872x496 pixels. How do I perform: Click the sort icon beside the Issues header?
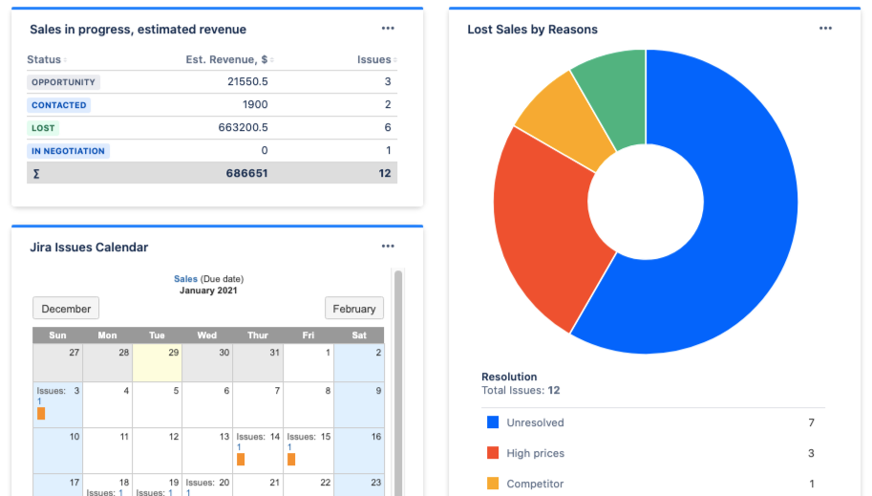[395, 61]
